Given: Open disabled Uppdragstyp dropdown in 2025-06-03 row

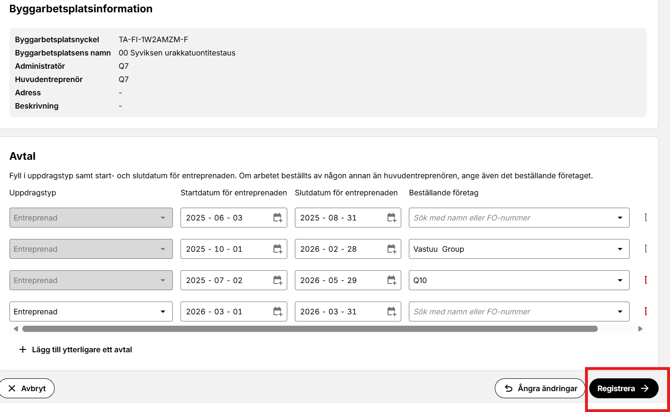Looking at the screenshot, I should click(91, 218).
